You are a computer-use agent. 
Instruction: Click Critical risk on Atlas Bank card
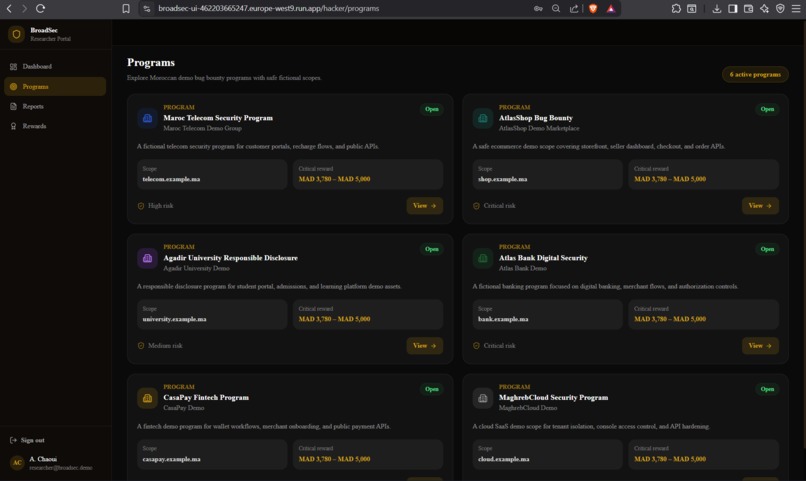click(499, 345)
